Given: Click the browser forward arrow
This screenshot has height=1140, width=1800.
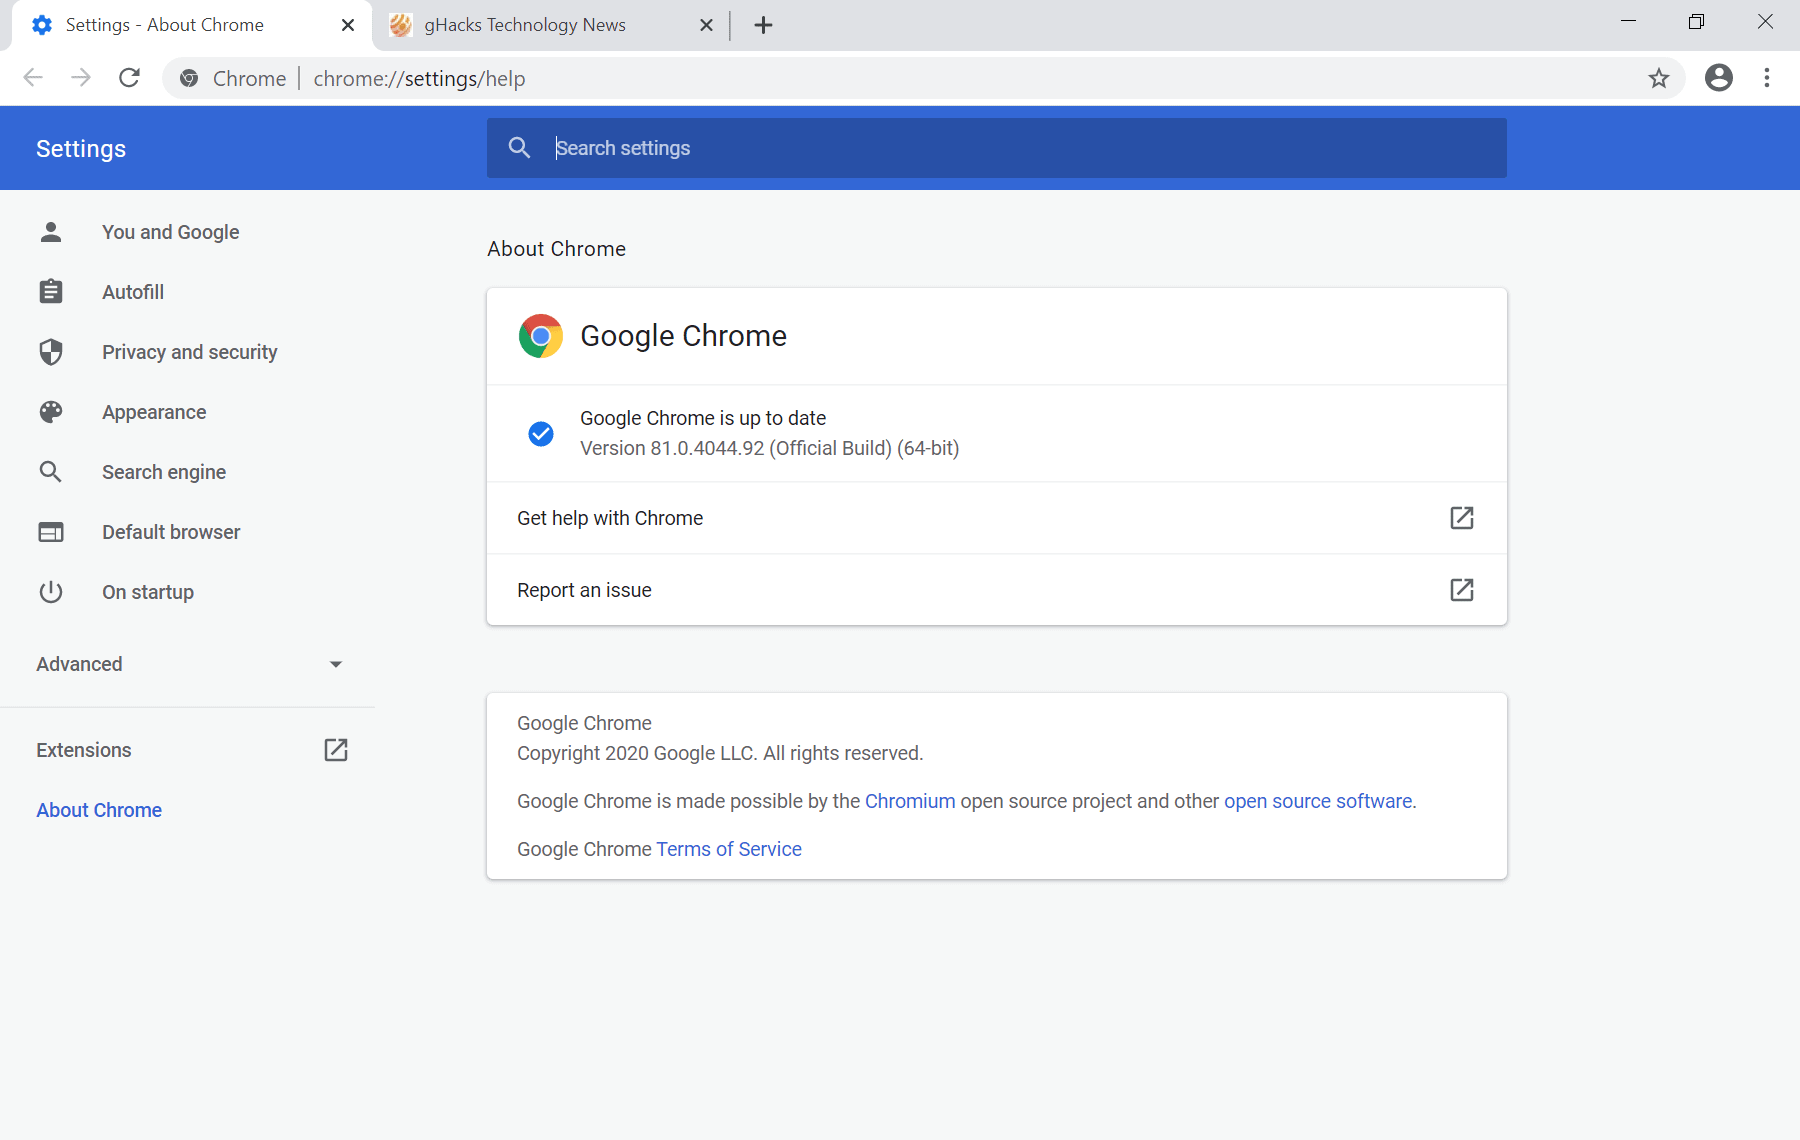Looking at the screenshot, I should (x=81, y=78).
